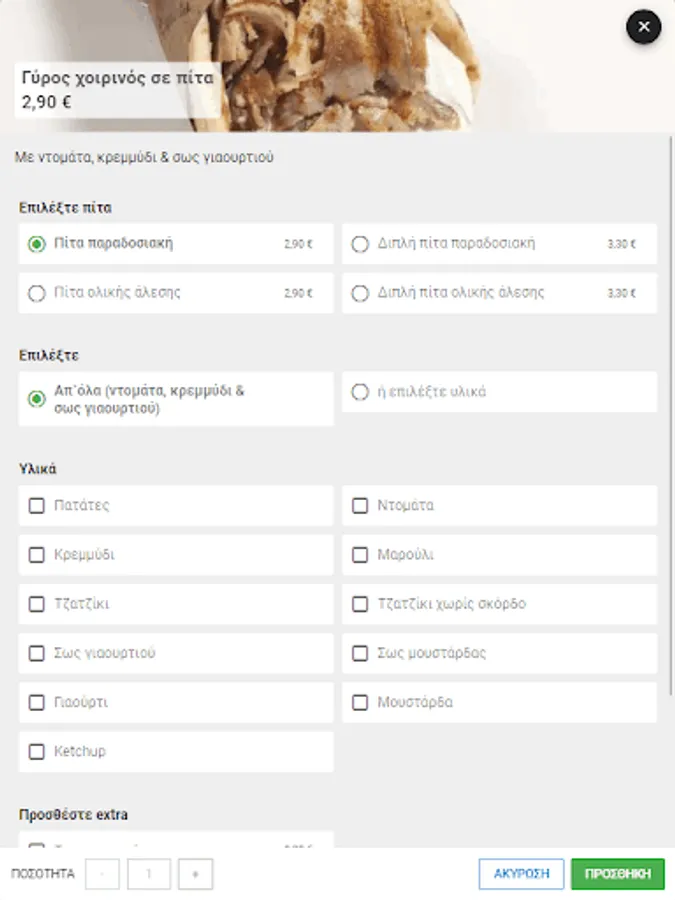Image resolution: width=675 pixels, height=900 pixels.
Task: Tick the Ντομάτα ingredient checkbox
Action: [x=360, y=506]
